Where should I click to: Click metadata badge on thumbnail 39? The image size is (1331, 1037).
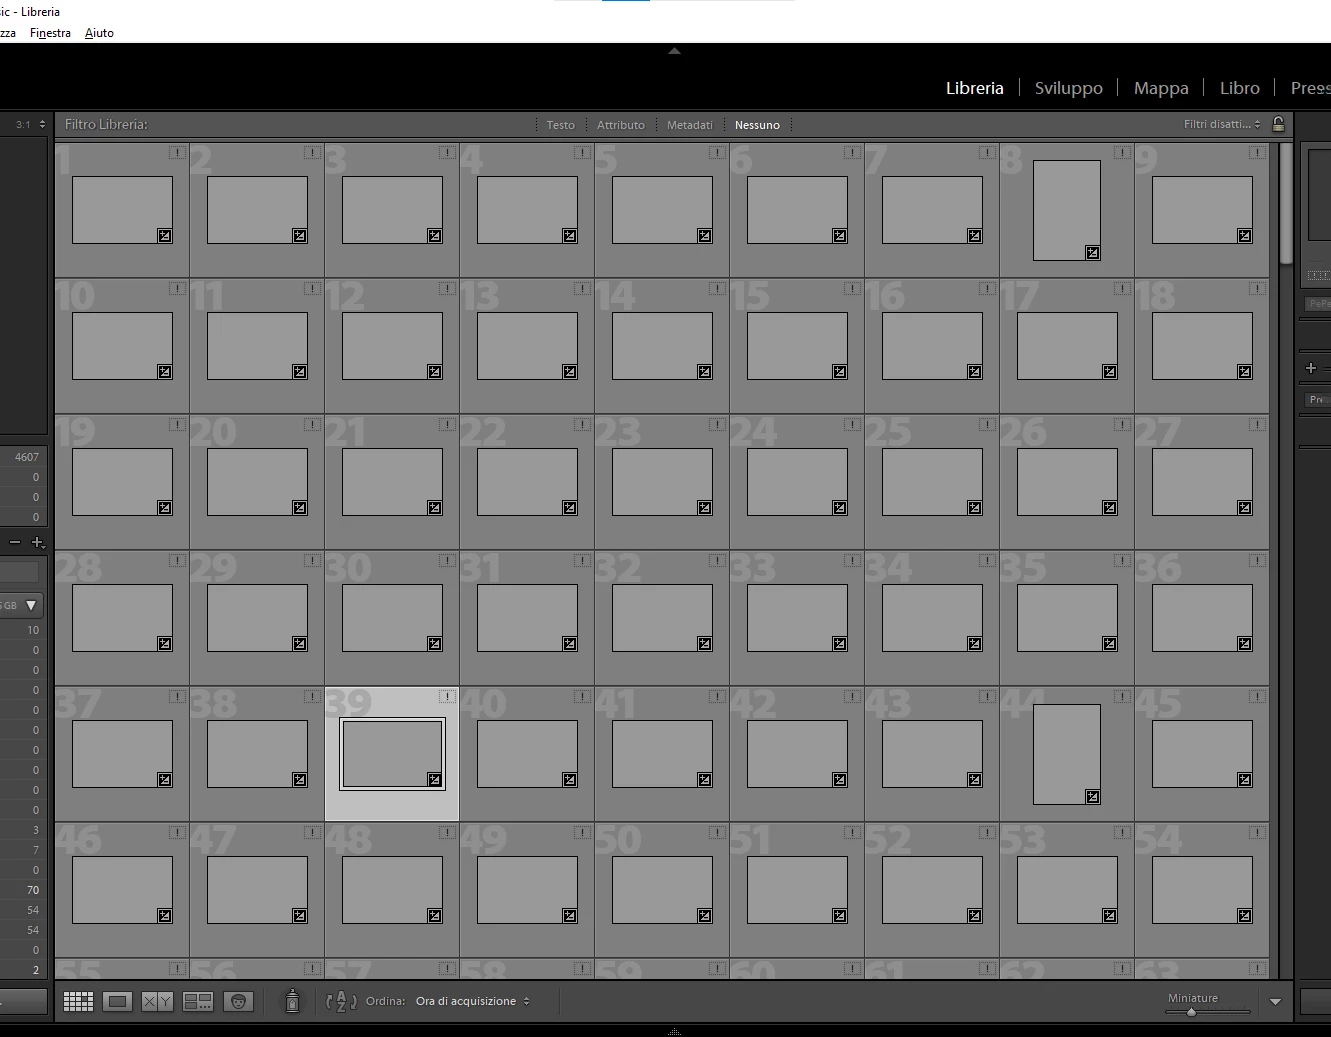(x=435, y=780)
